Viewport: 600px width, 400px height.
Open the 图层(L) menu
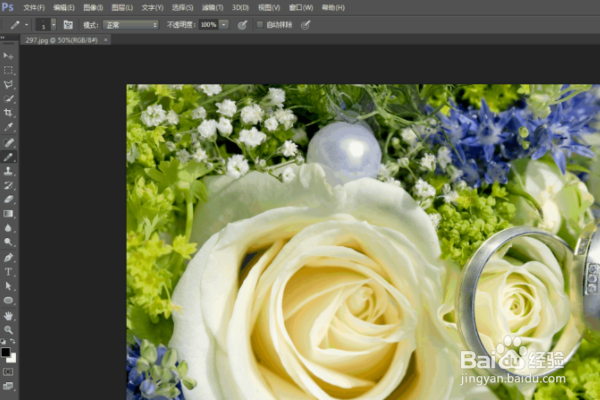coord(122,8)
